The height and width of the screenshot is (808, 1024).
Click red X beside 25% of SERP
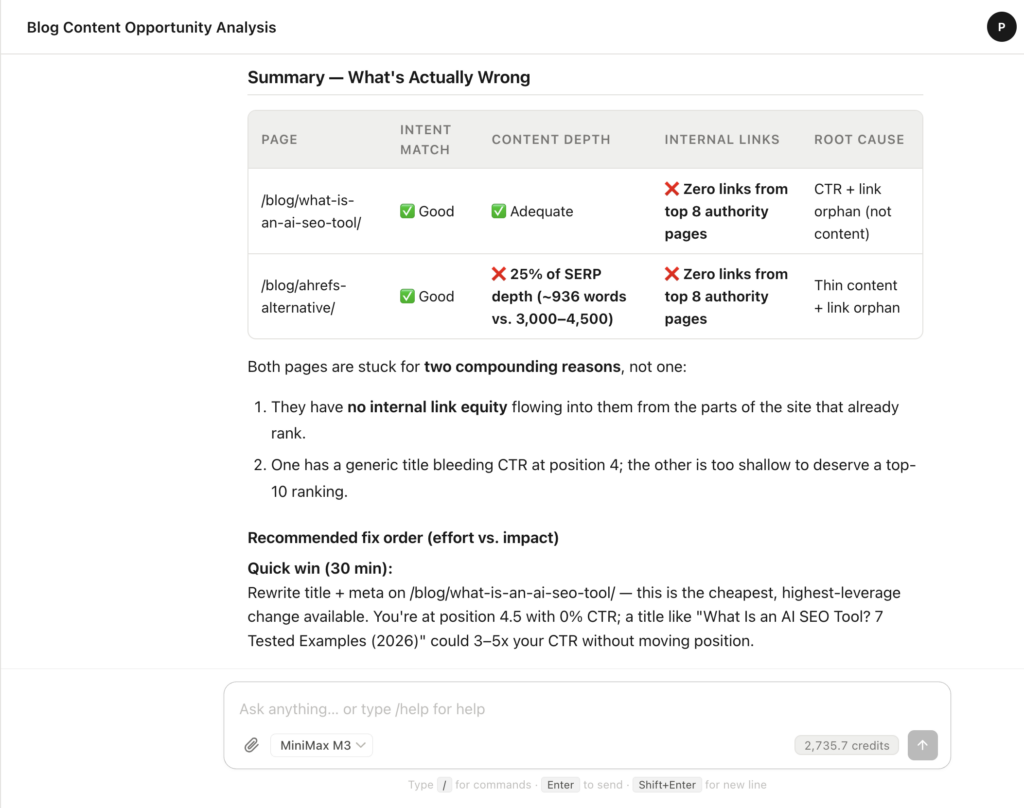(x=499, y=274)
